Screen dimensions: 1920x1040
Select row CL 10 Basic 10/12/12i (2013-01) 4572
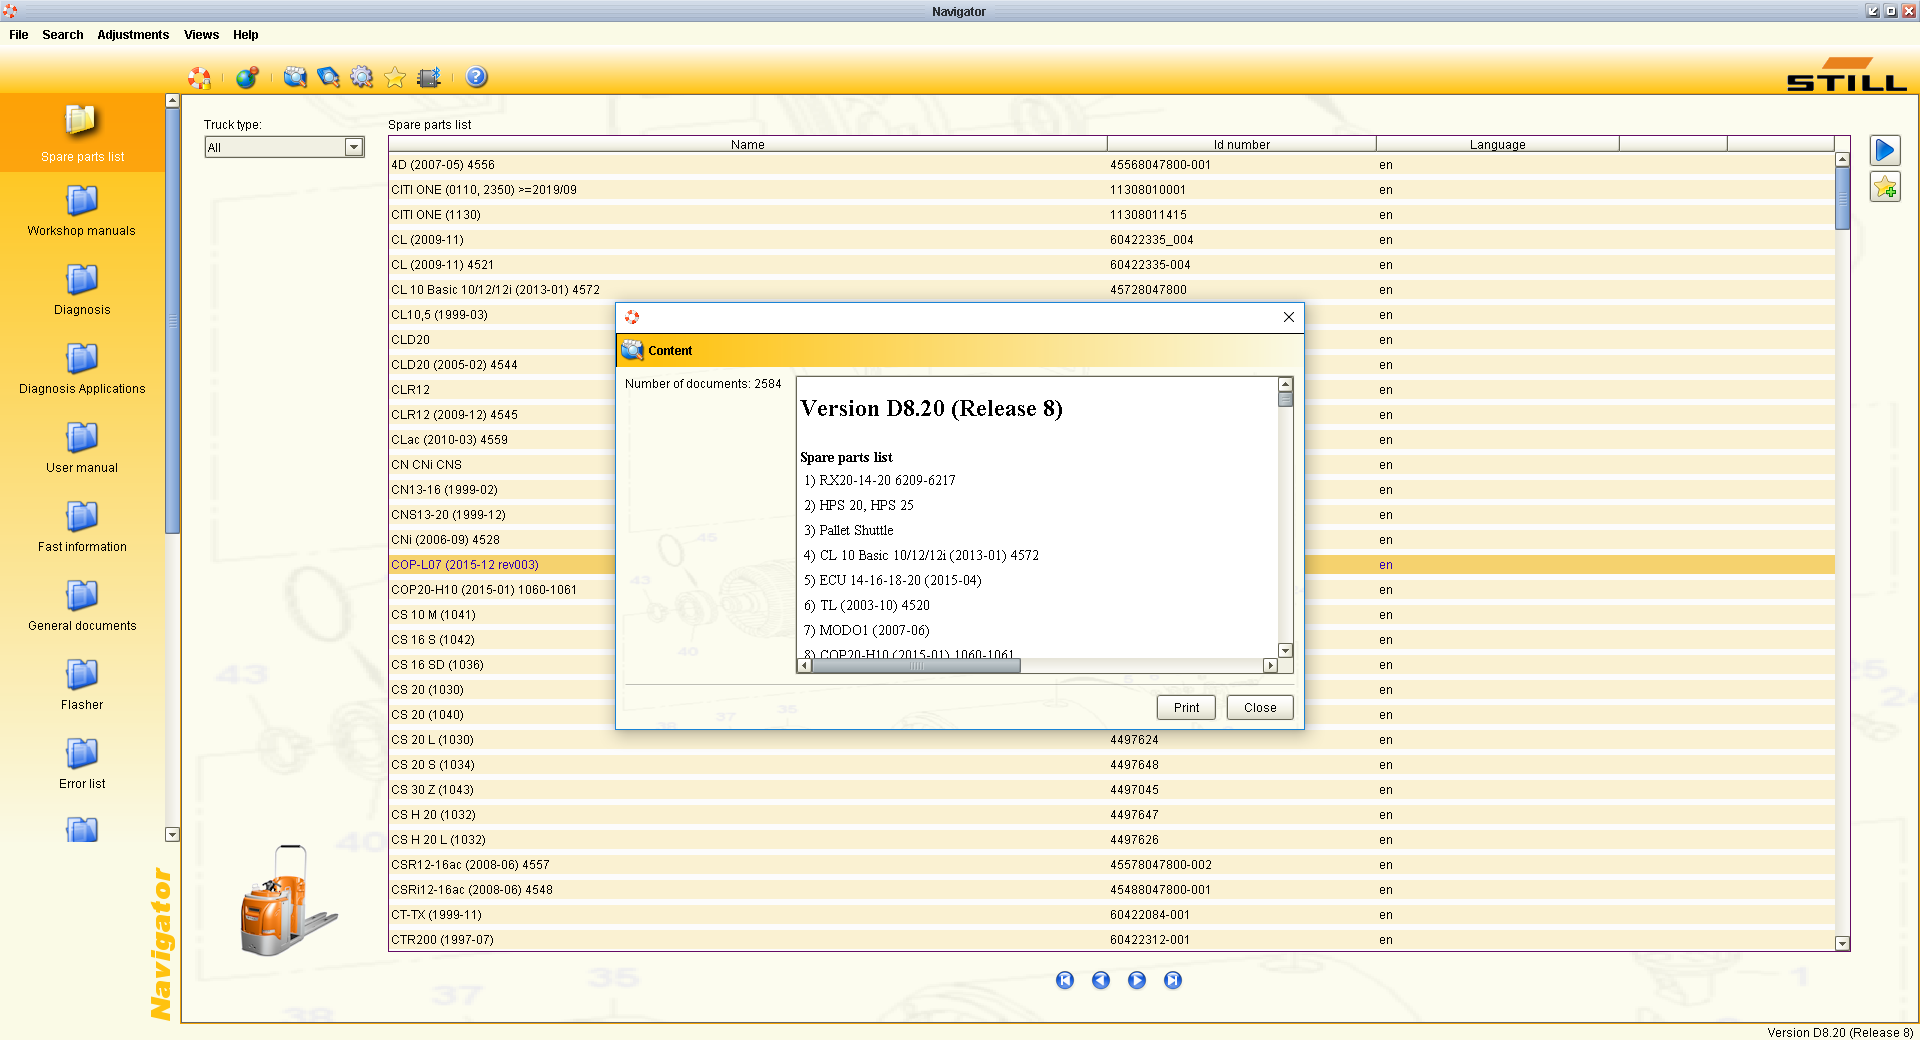(1111, 290)
